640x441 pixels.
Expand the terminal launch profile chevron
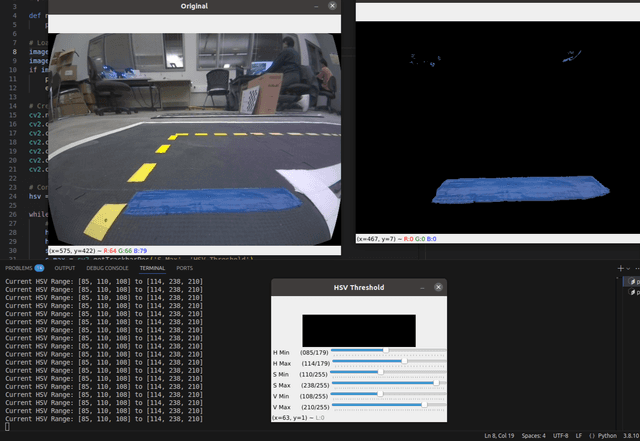[x=631, y=268]
